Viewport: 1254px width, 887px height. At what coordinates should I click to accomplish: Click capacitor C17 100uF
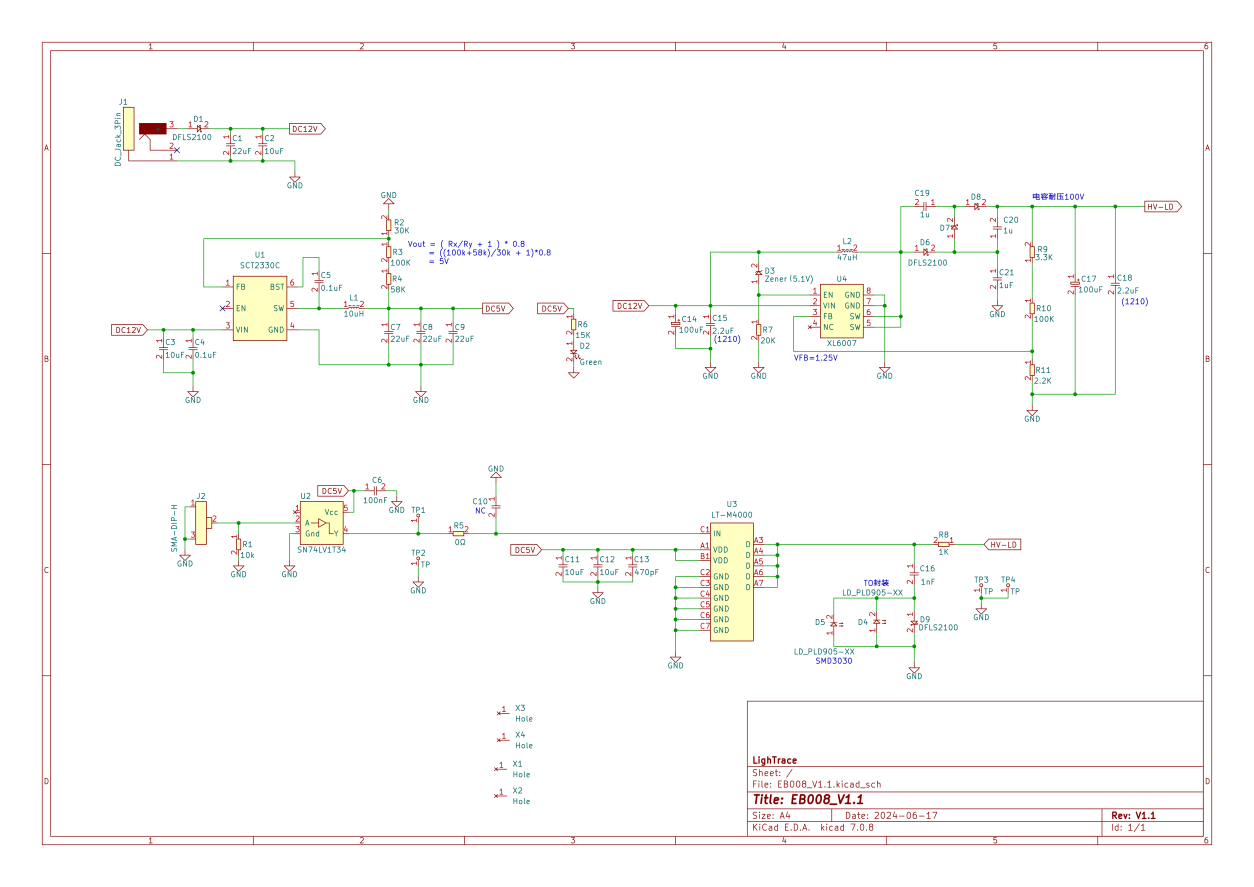click(1076, 284)
